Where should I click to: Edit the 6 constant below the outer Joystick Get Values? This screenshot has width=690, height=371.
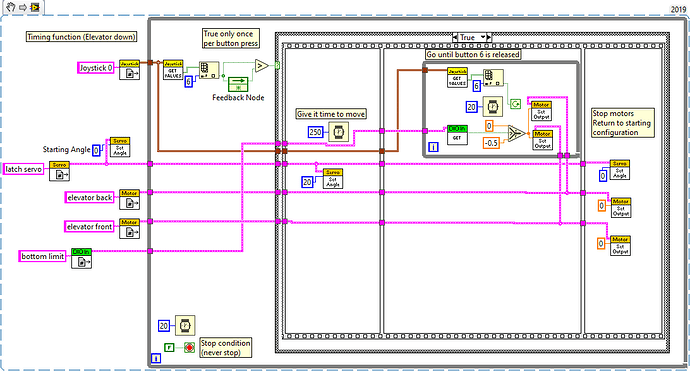(188, 81)
